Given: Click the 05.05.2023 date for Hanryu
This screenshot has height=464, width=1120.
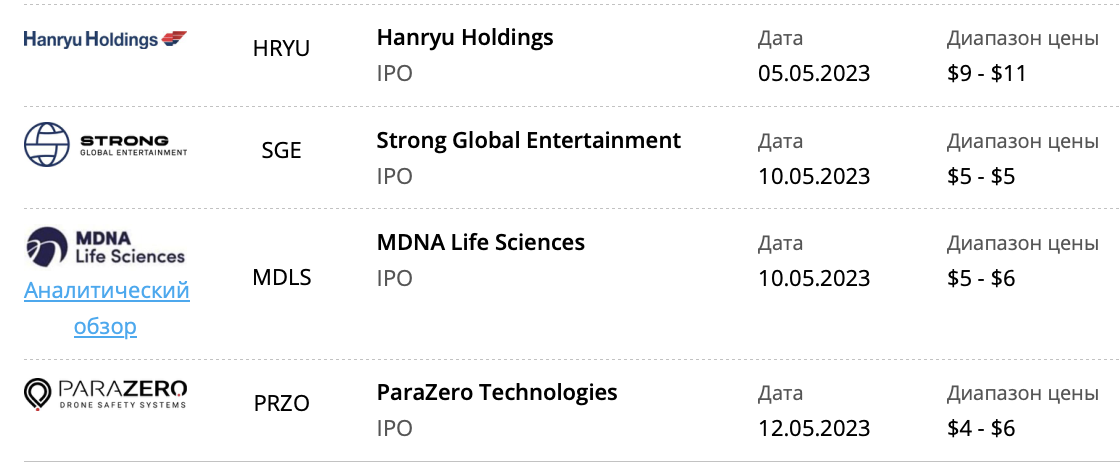Looking at the screenshot, I should click(x=814, y=73).
